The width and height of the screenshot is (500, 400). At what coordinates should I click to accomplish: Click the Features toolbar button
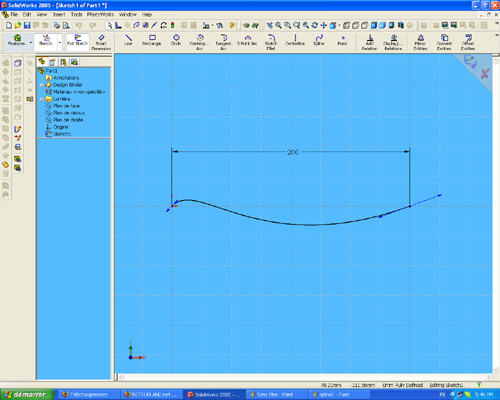point(17,40)
